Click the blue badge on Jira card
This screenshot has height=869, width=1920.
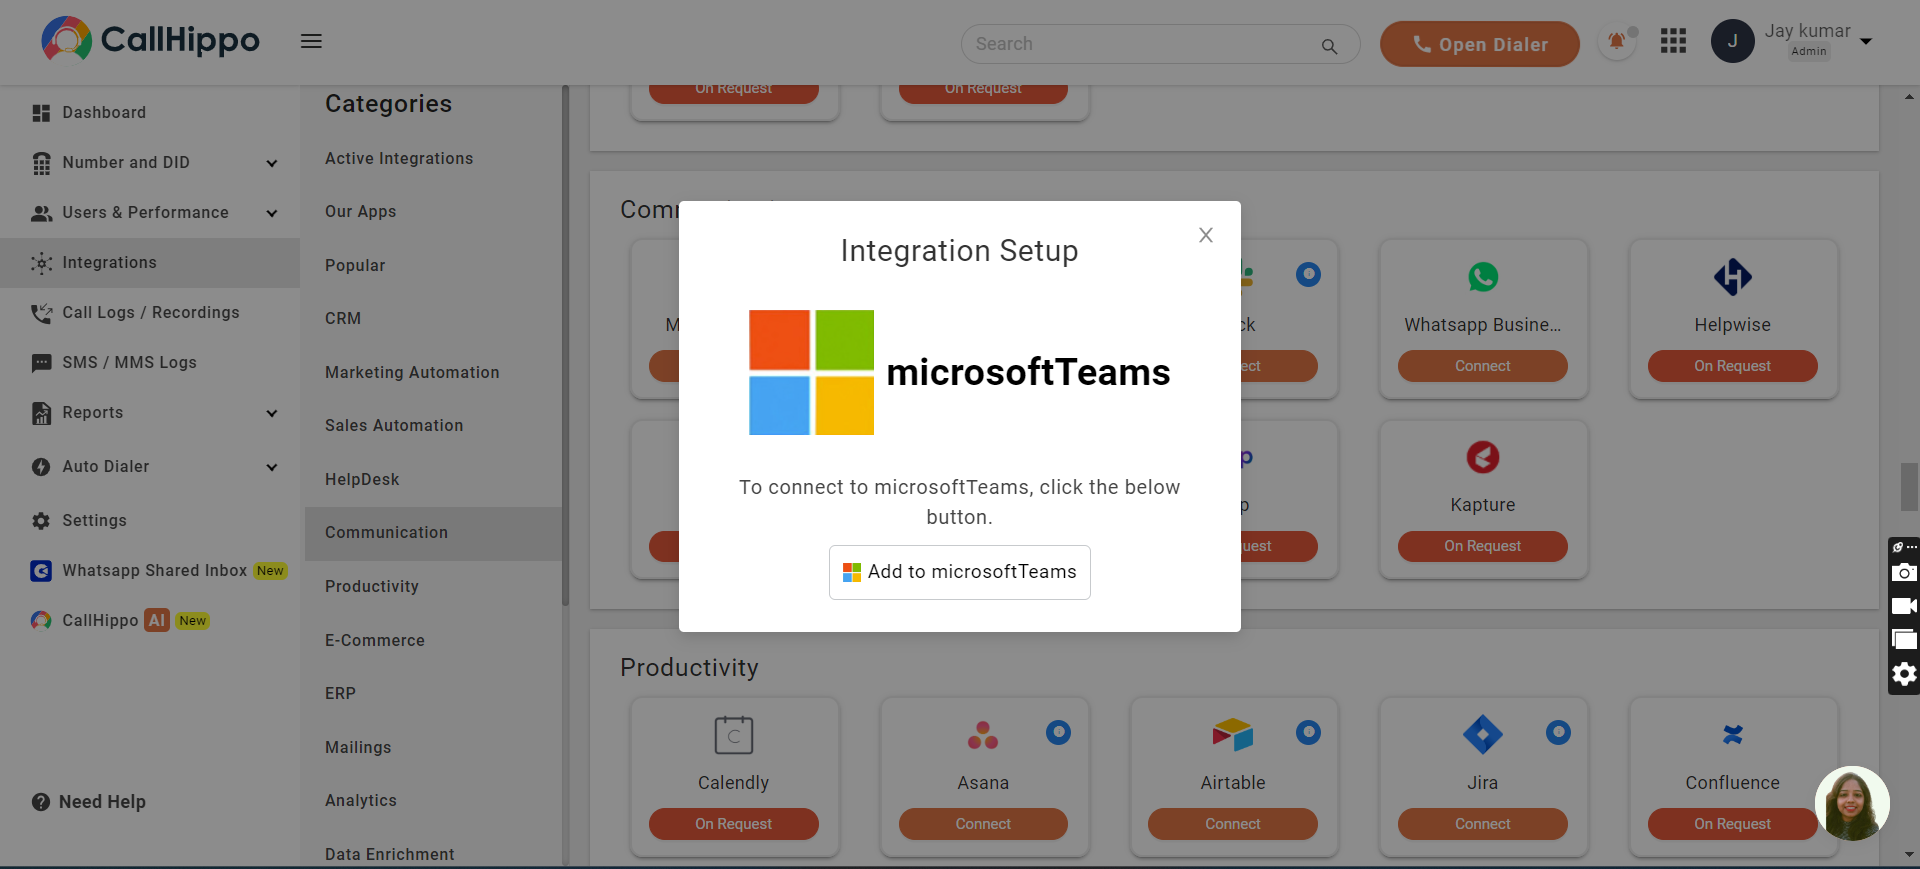(x=1558, y=733)
